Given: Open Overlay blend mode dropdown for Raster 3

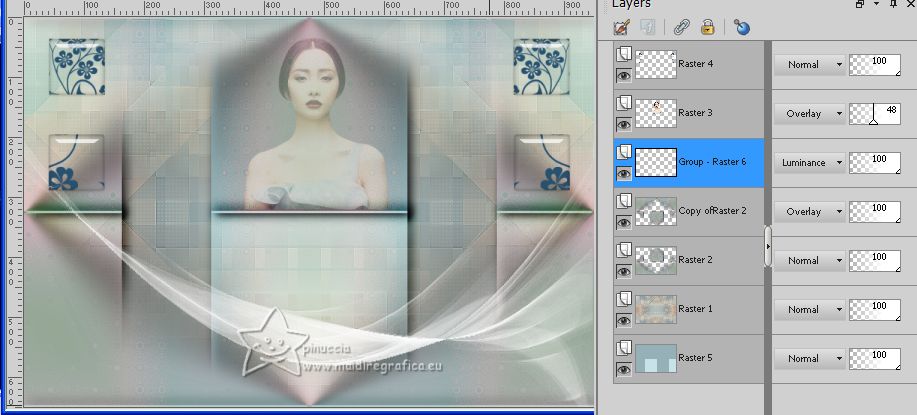Looking at the screenshot, I should click(810, 114).
